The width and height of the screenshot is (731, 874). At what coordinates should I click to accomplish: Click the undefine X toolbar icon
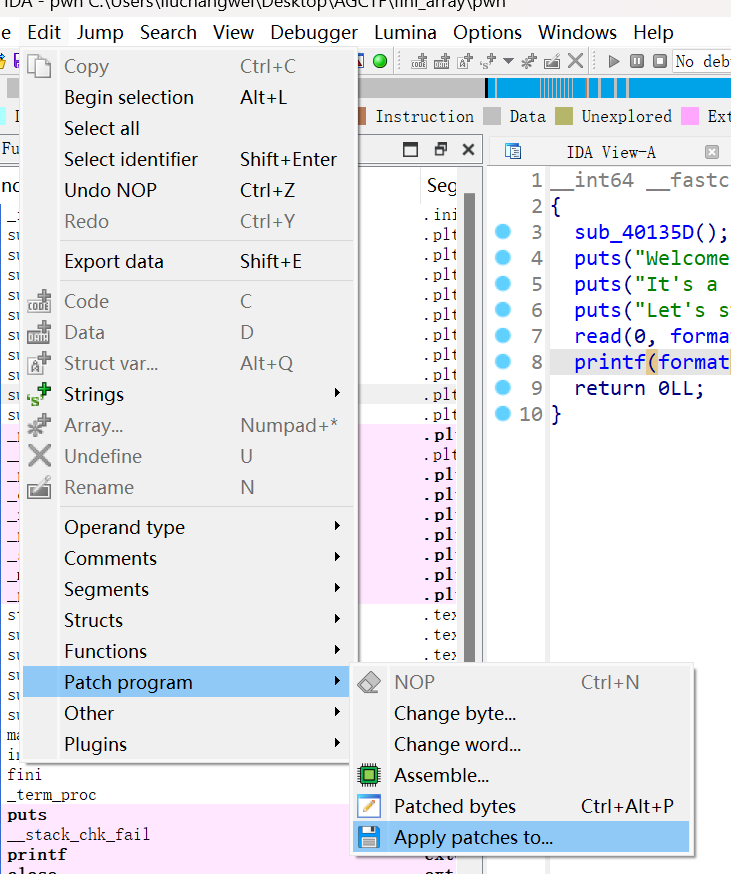pos(575,61)
